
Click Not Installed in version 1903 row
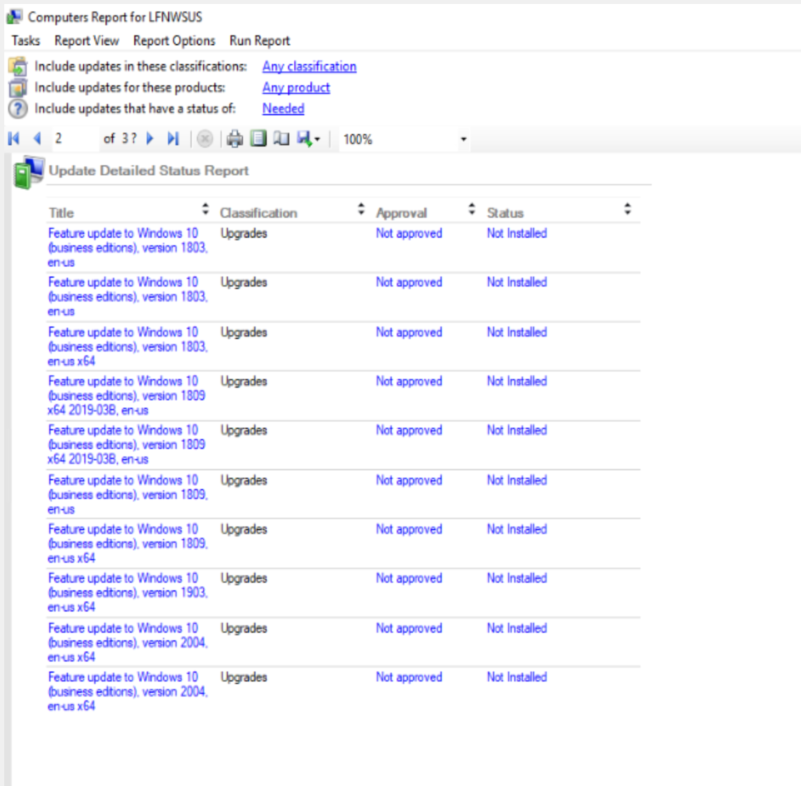pos(517,579)
